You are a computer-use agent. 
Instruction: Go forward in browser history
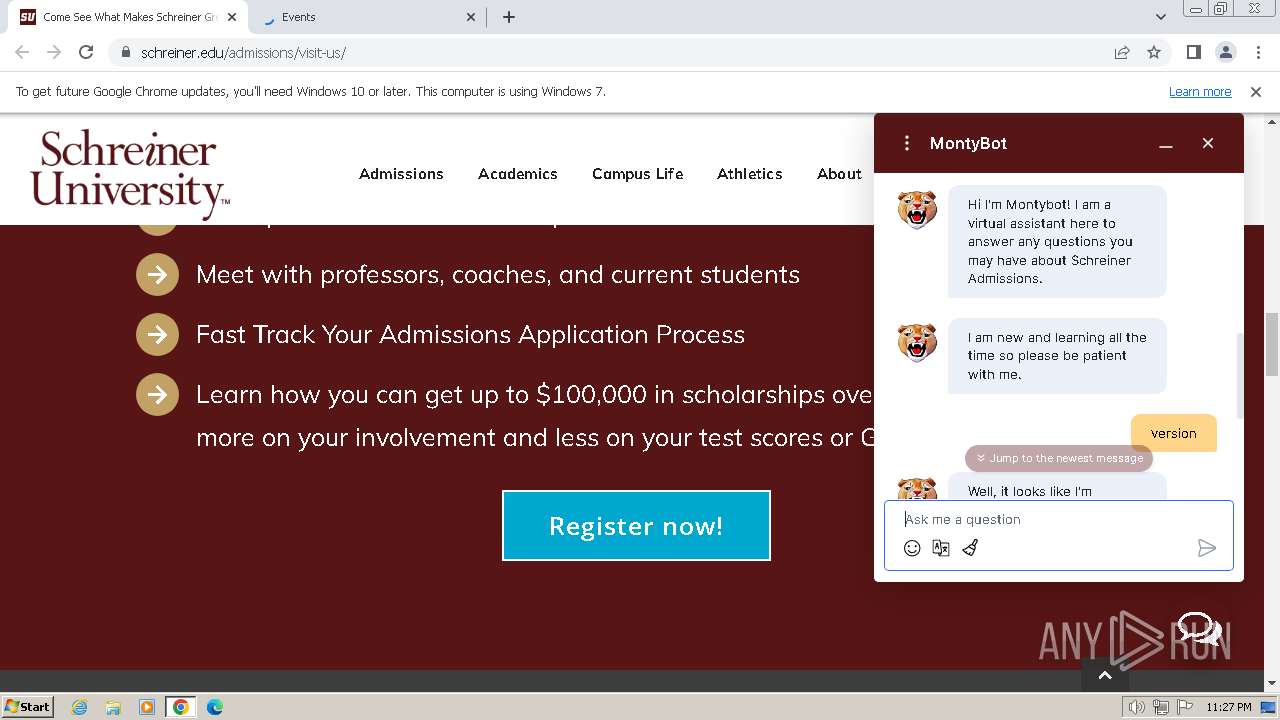tap(54, 52)
